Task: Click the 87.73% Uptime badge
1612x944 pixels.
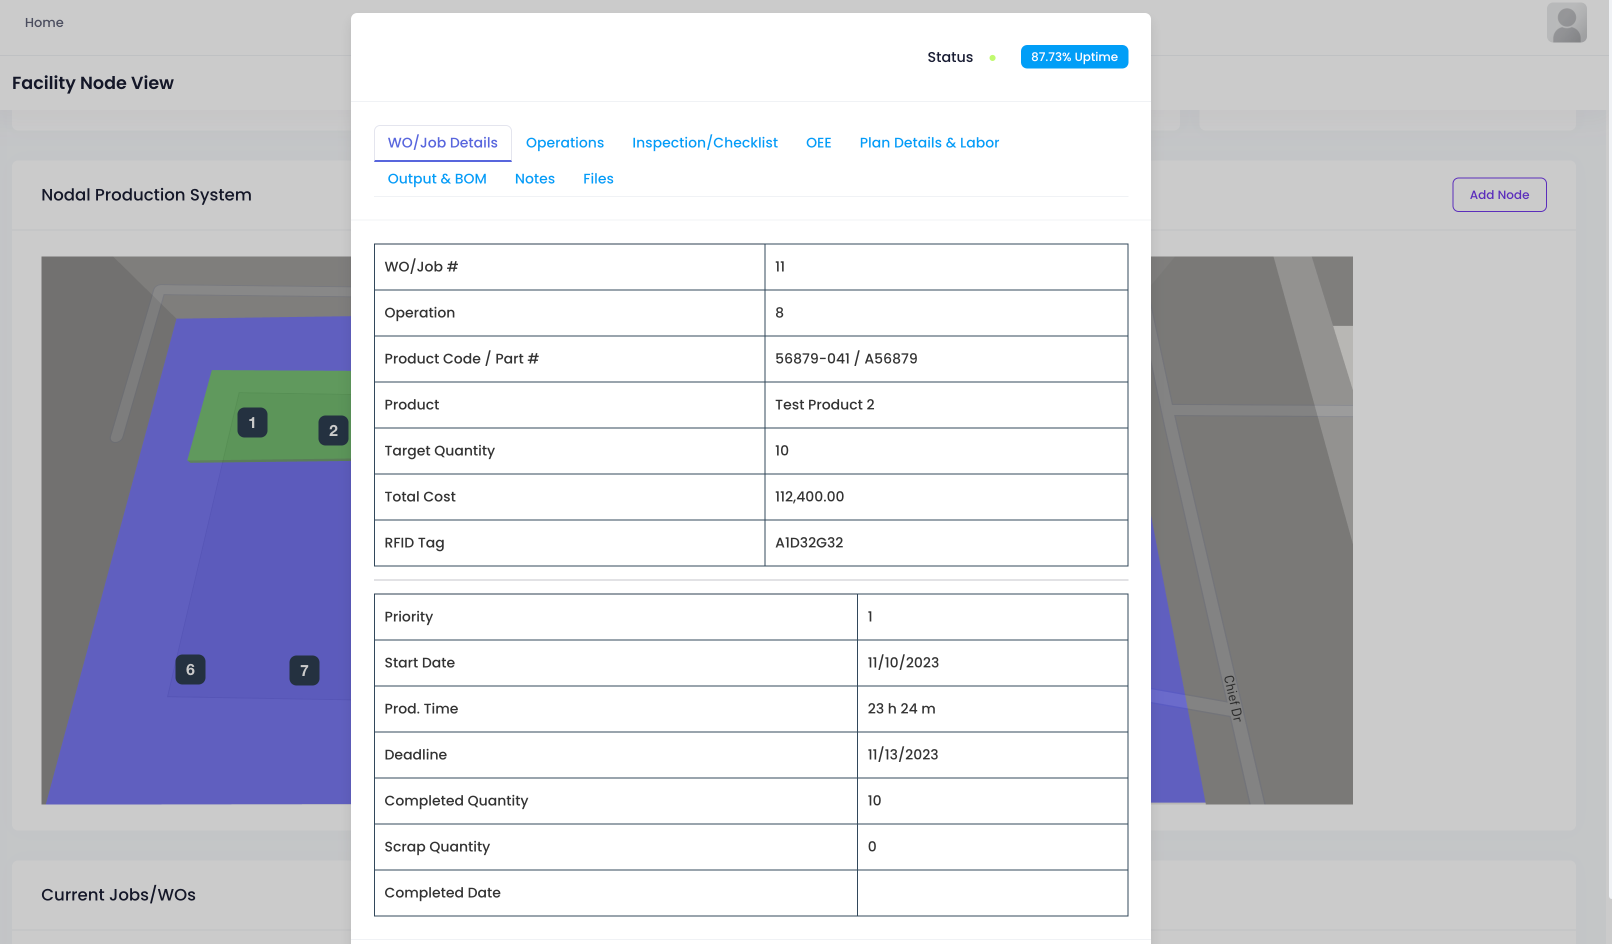Action: [1074, 57]
